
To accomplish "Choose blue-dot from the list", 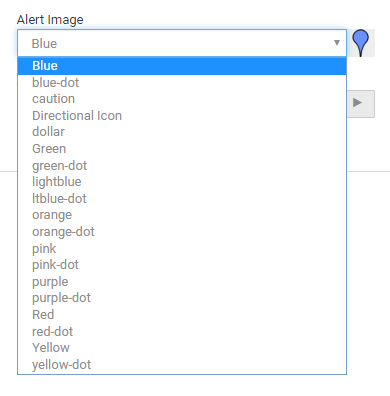I will pos(182,83).
